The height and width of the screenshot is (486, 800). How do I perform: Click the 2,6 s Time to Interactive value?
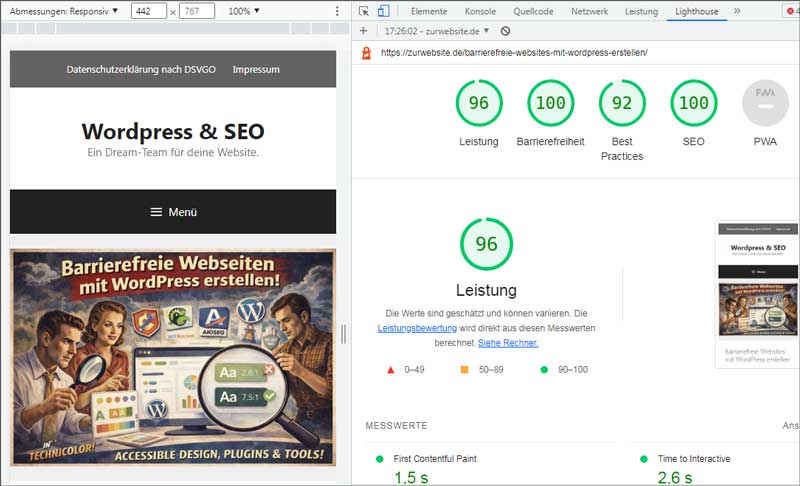coord(674,478)
